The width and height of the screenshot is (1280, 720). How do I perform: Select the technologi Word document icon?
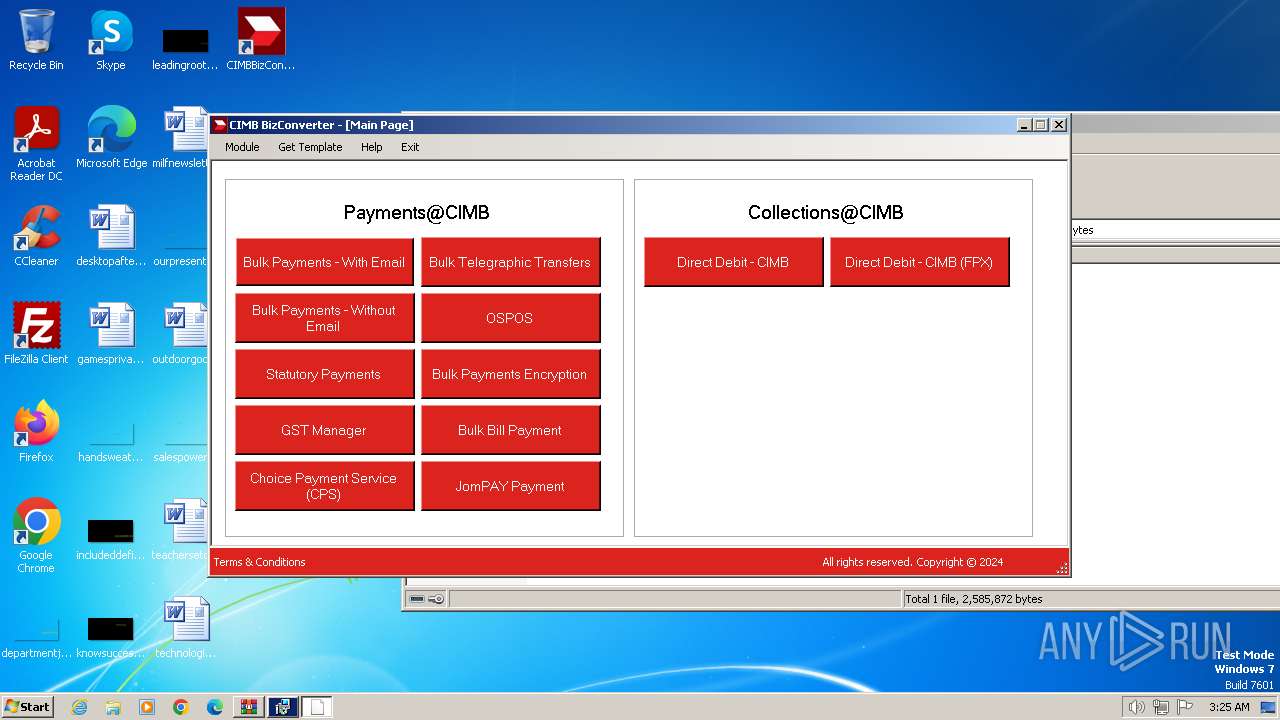(185, 628)
